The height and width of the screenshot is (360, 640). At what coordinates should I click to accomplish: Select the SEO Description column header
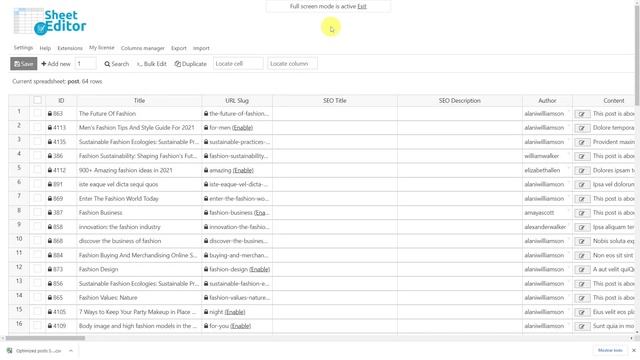[x=460, y=100]
